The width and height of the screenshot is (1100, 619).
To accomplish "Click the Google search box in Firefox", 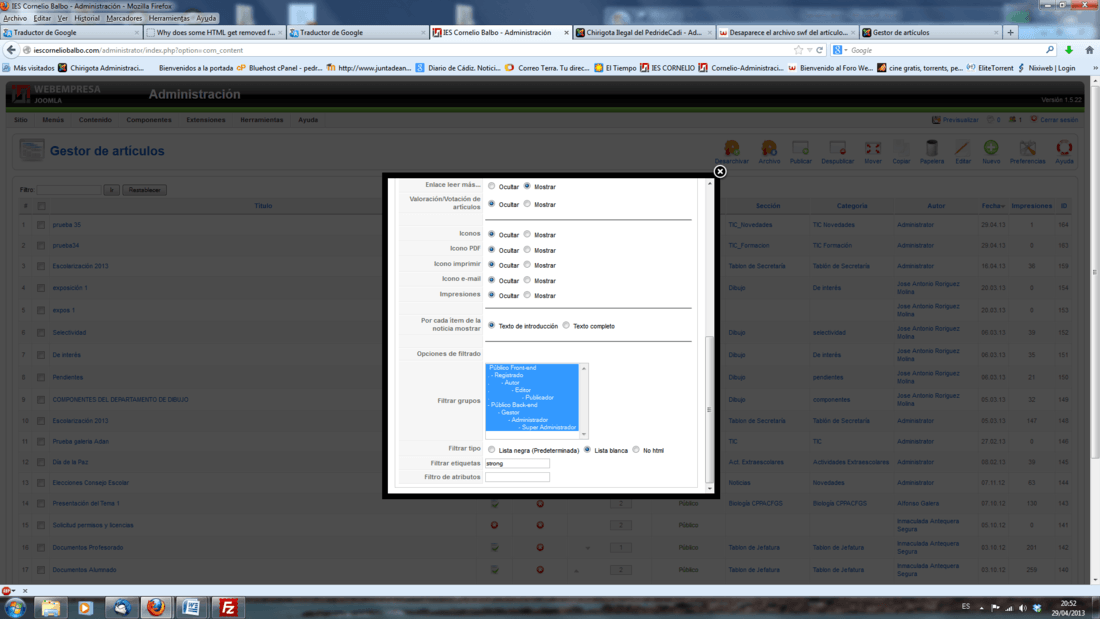I will [946, 50].
